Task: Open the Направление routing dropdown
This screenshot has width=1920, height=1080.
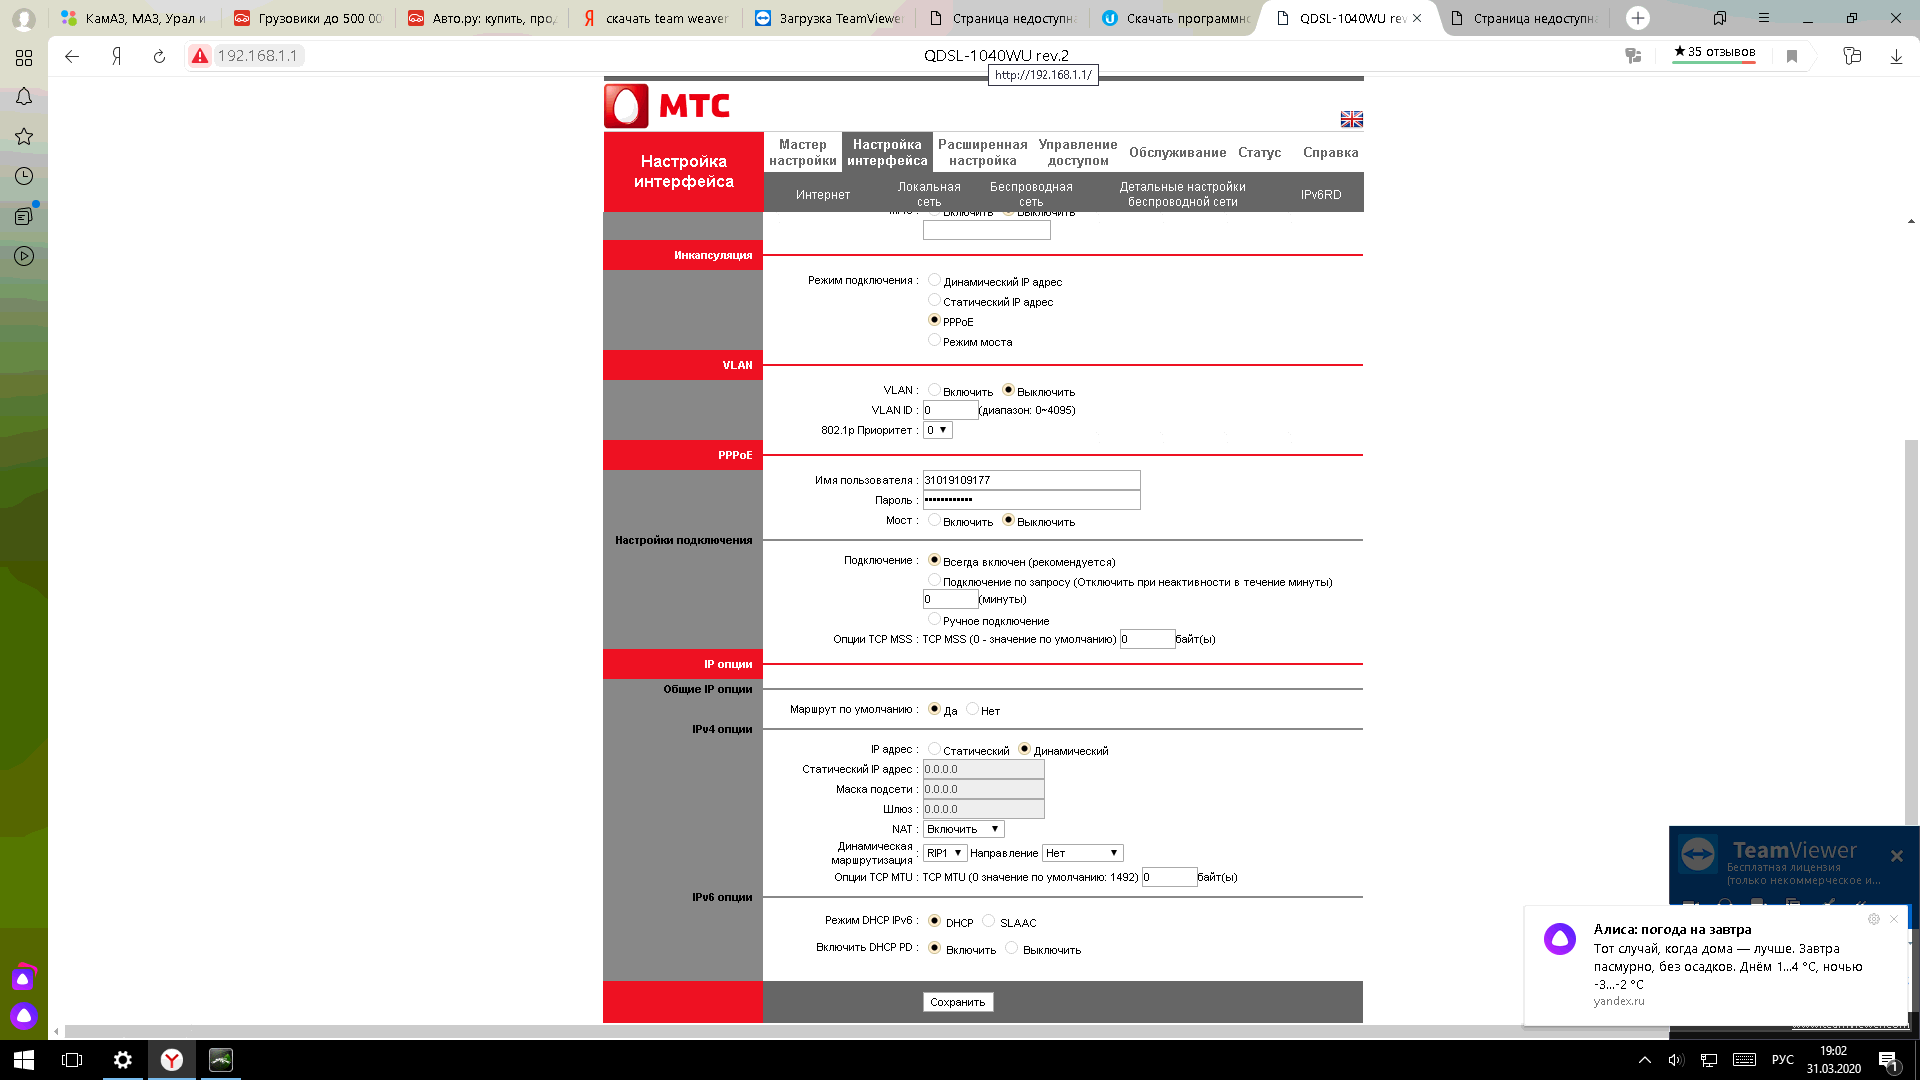Action: tap(1082, 853)
